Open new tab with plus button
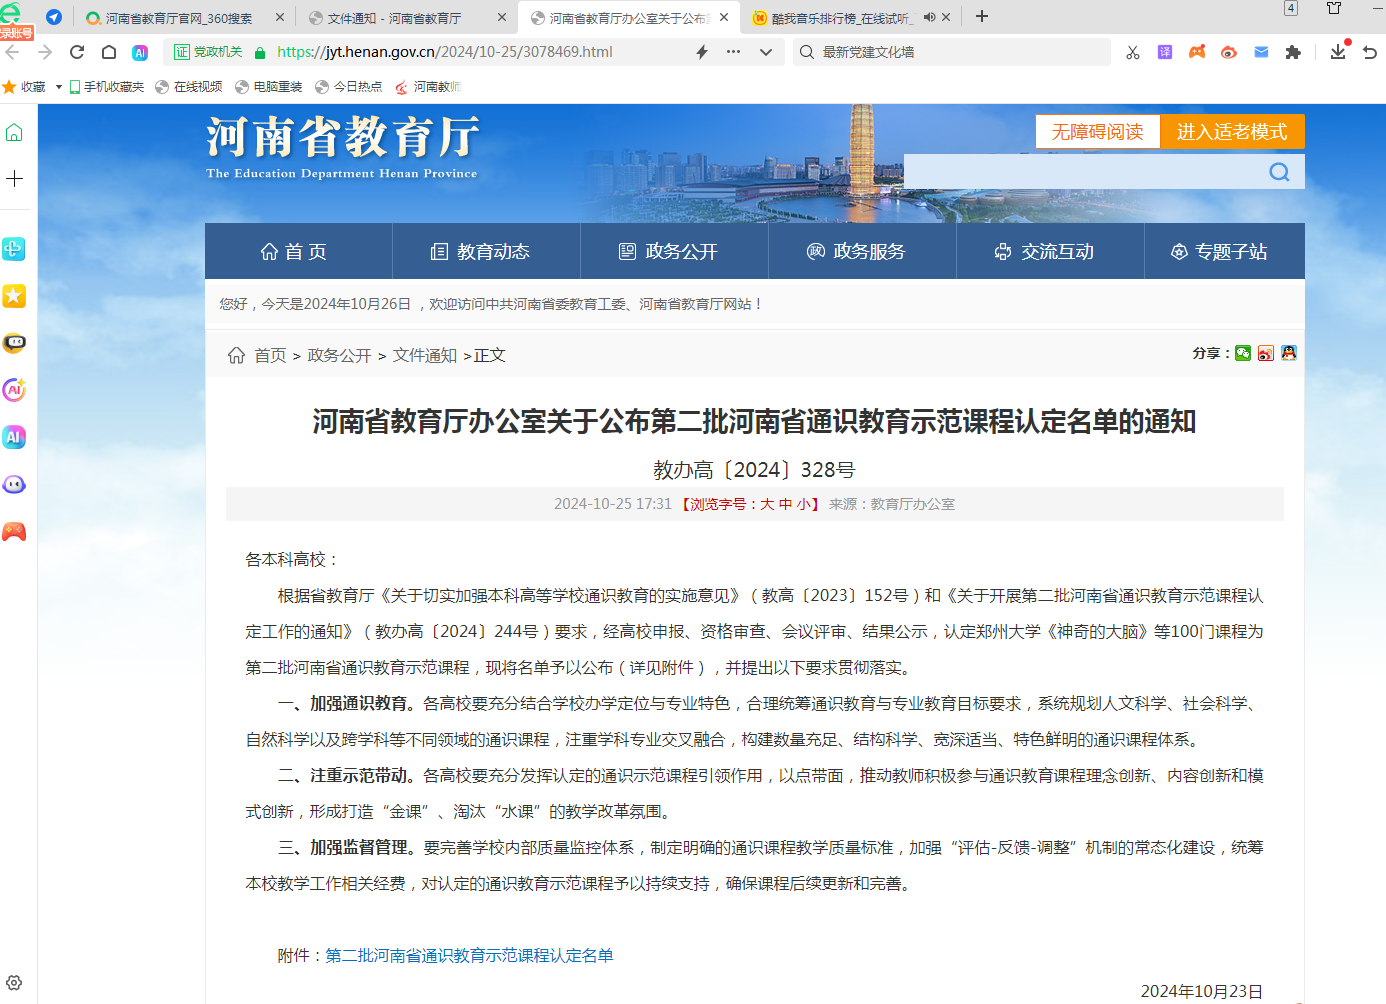This screenshot has height=1004, width=1386. (982, 17)
